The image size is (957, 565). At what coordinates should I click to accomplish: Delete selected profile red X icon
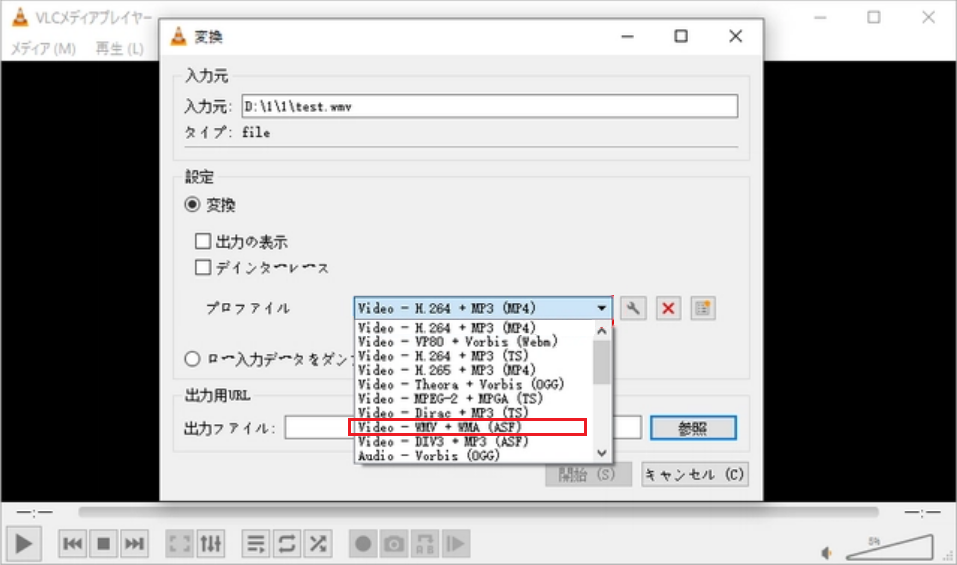pos(668,308)
